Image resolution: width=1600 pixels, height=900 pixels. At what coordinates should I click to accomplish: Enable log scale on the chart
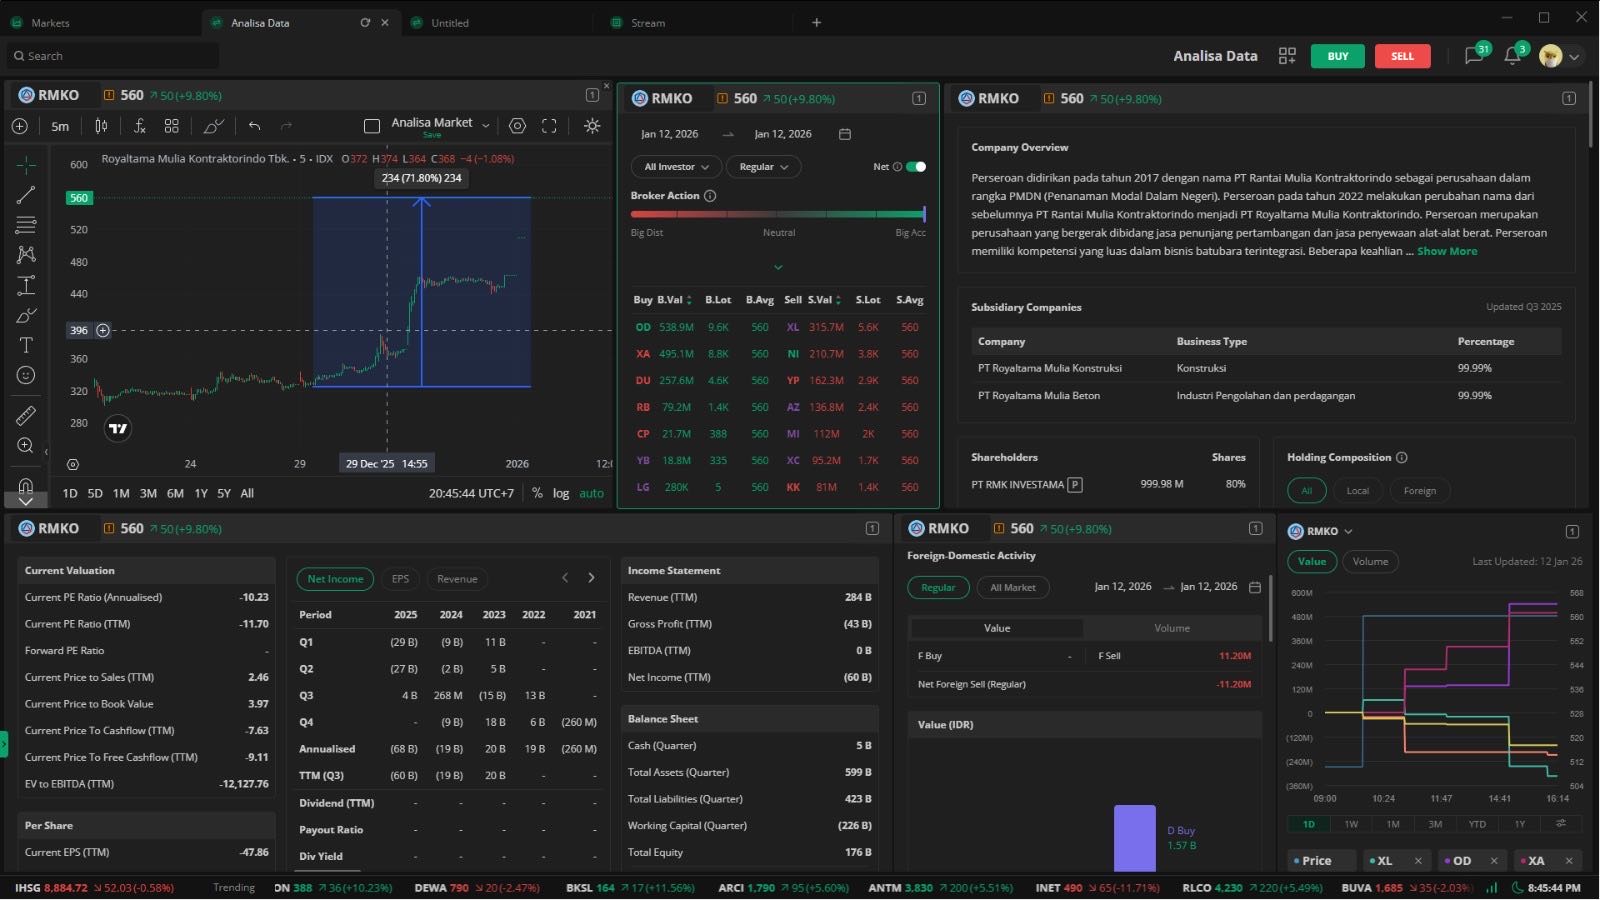(x=561, y=493)
